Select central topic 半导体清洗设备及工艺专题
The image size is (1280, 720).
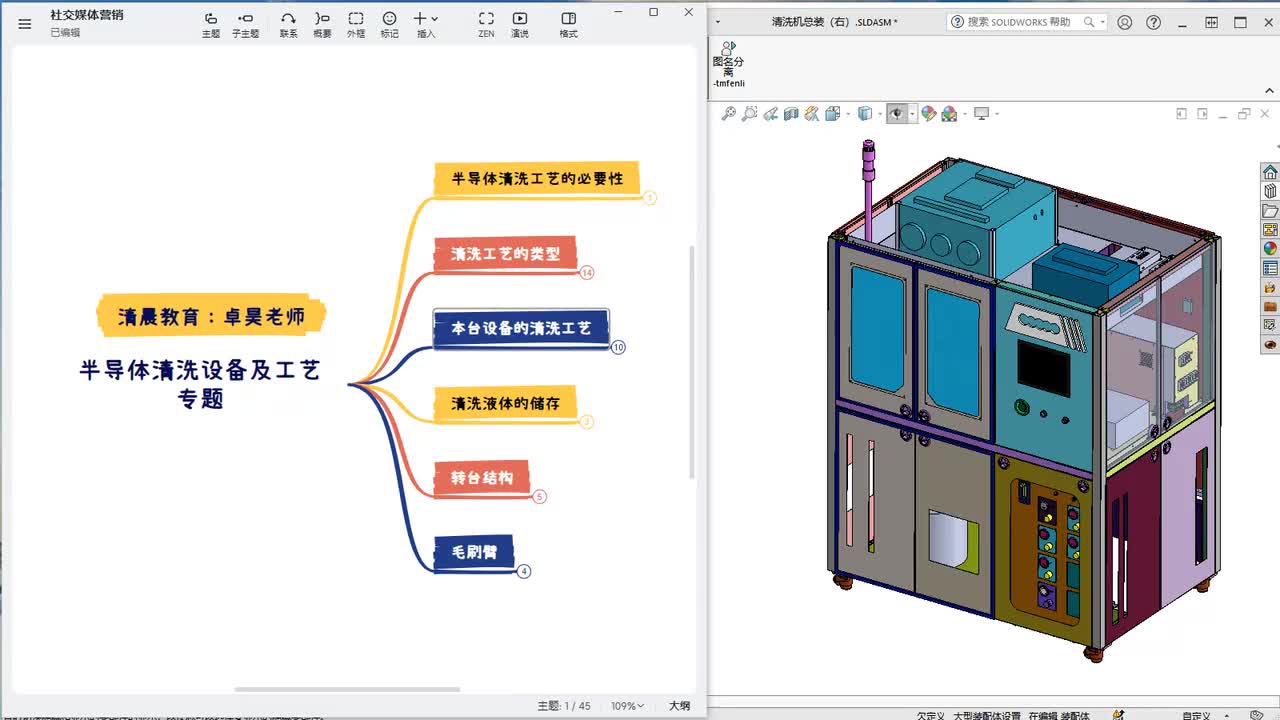tap(200, 384)
